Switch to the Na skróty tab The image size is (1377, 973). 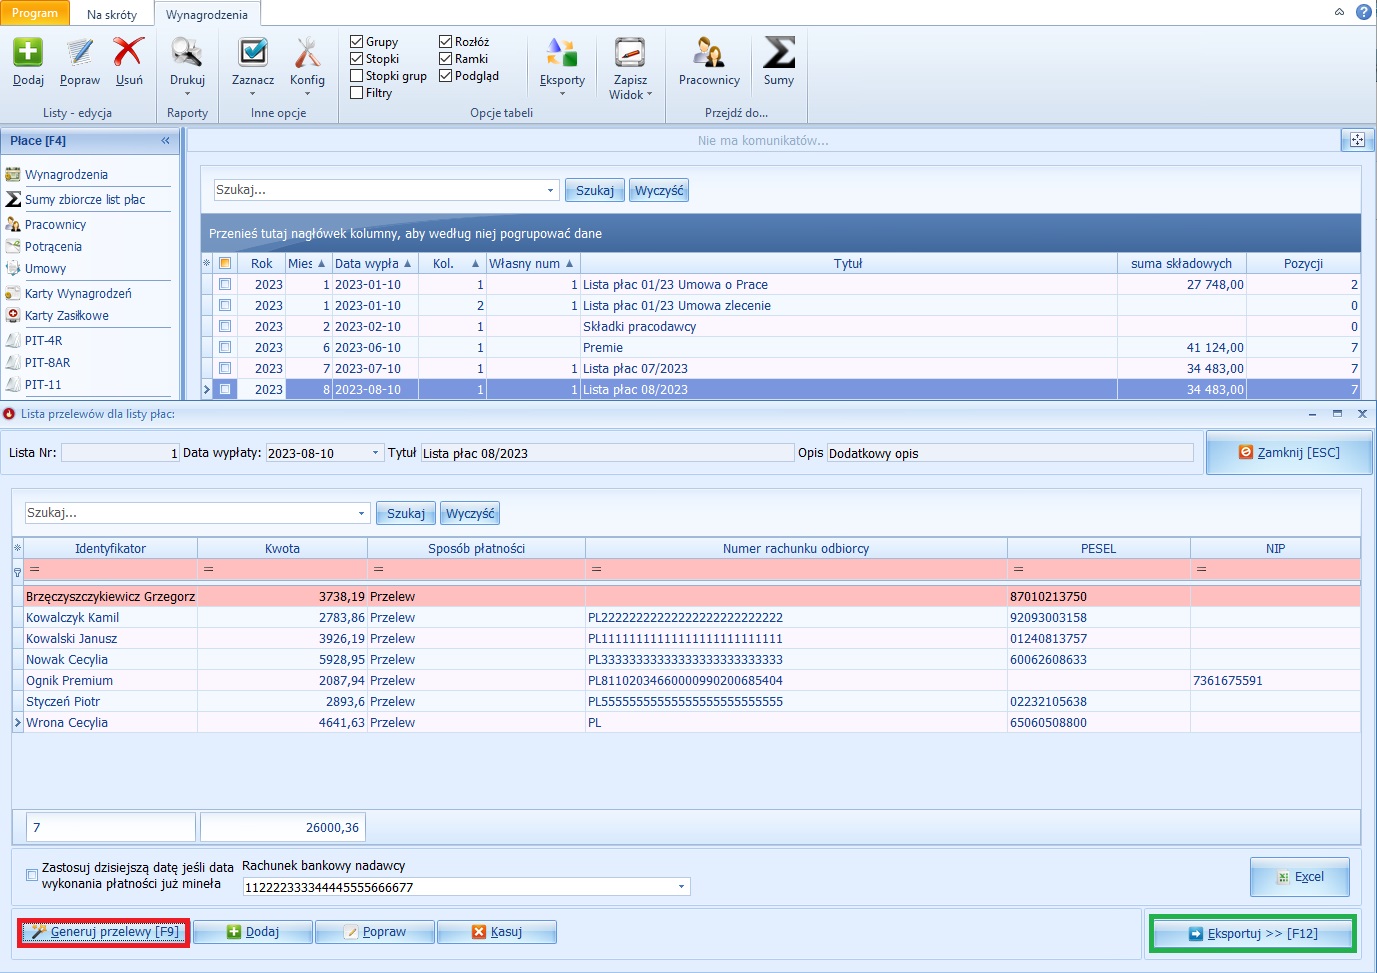pyautogui.click(x=112, y=14)
